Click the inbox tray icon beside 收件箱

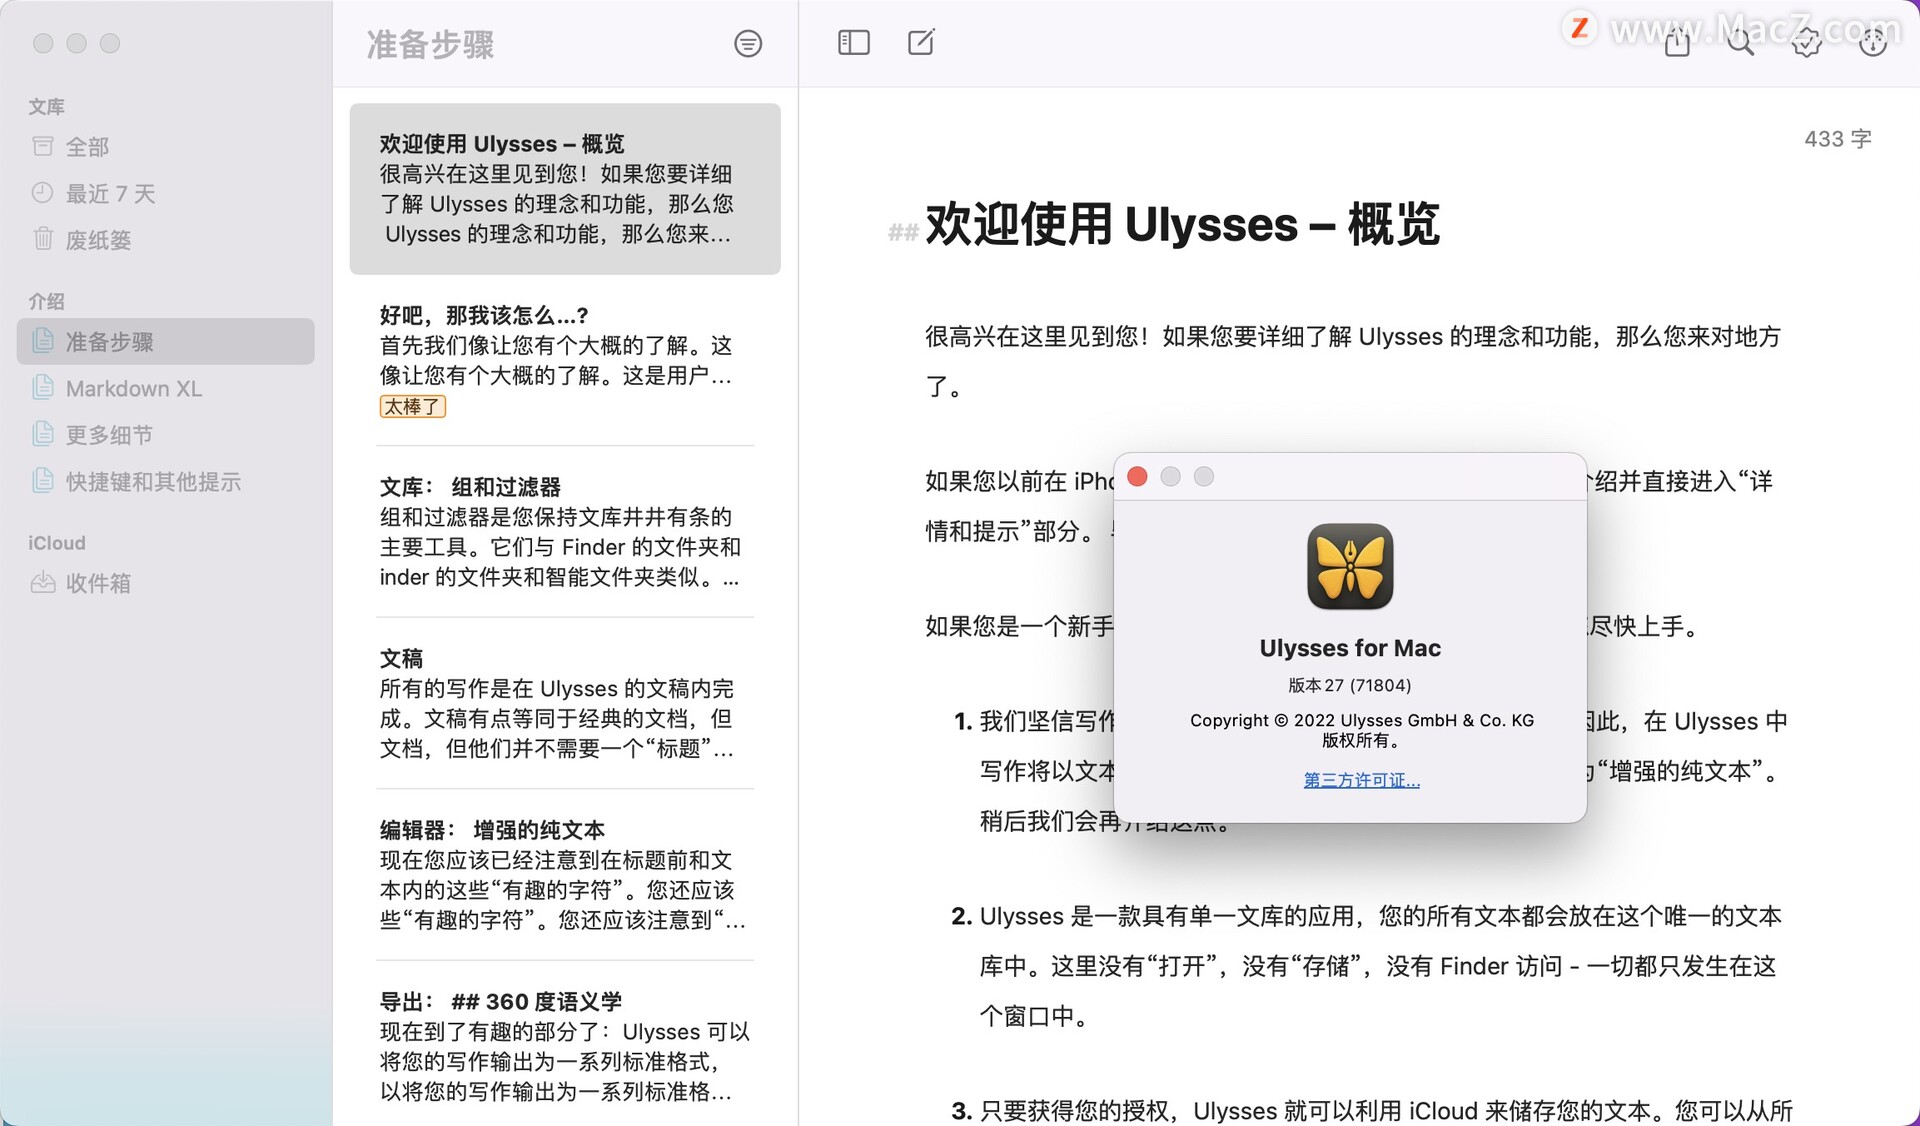pyautogui.click(x=42, y=582)
